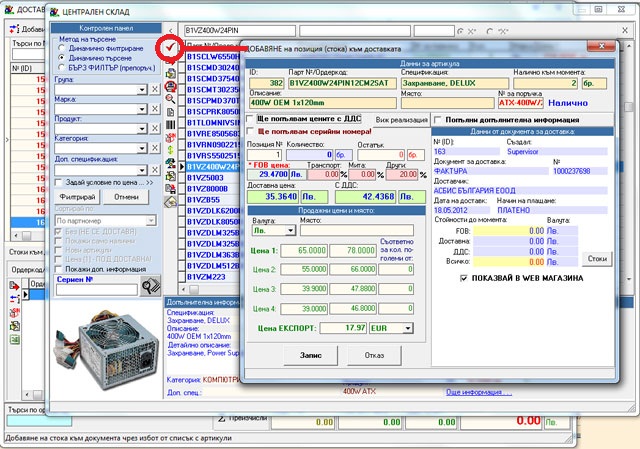Select Динамично филтриране radio option

pyautogui.click(x=62, y=48)
